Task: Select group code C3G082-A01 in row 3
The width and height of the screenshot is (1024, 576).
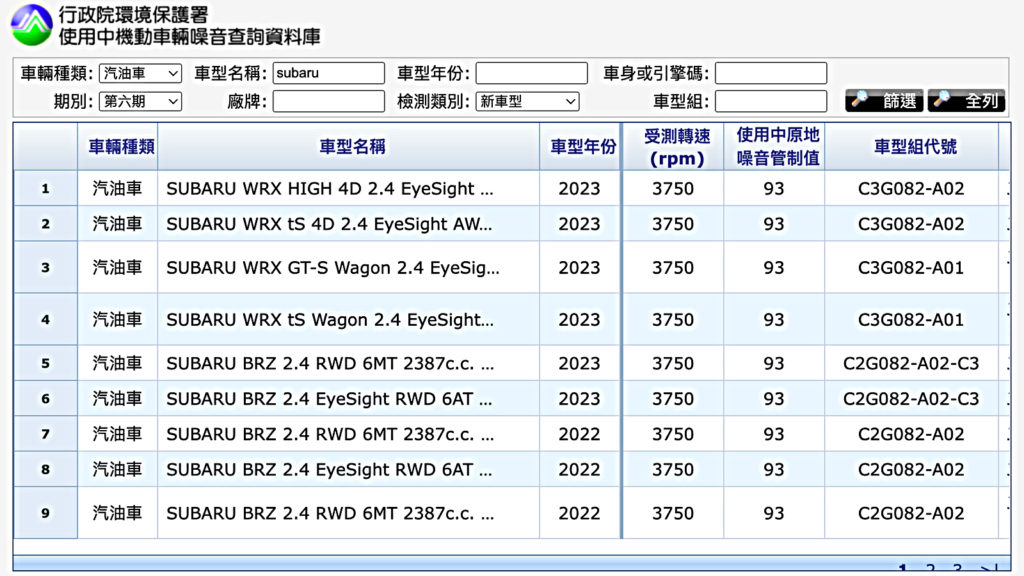Action: click(911, 268)
